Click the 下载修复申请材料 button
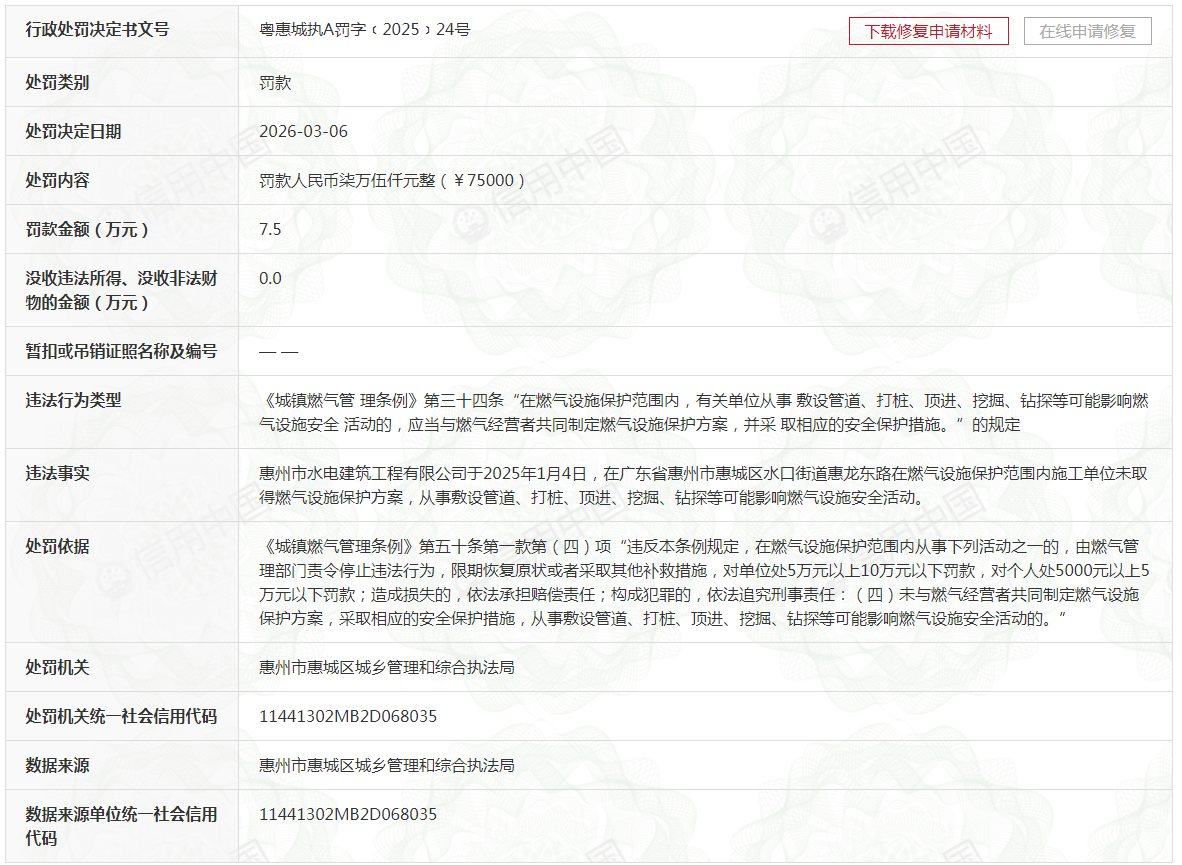The image size is (1182, 865). pos(928,31)
